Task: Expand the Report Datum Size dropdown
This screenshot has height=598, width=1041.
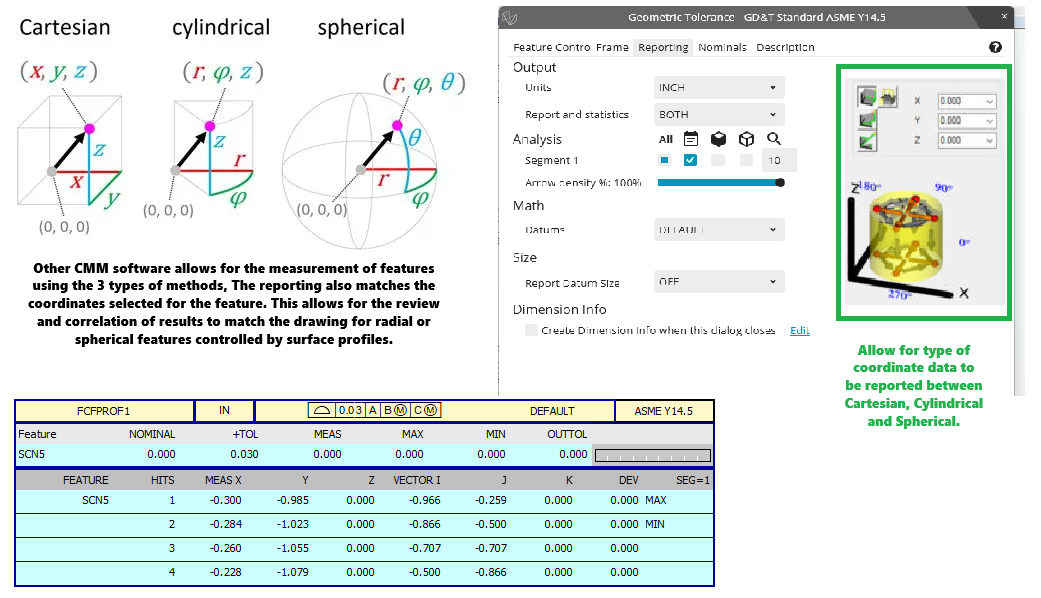Action: pos(718,282)
